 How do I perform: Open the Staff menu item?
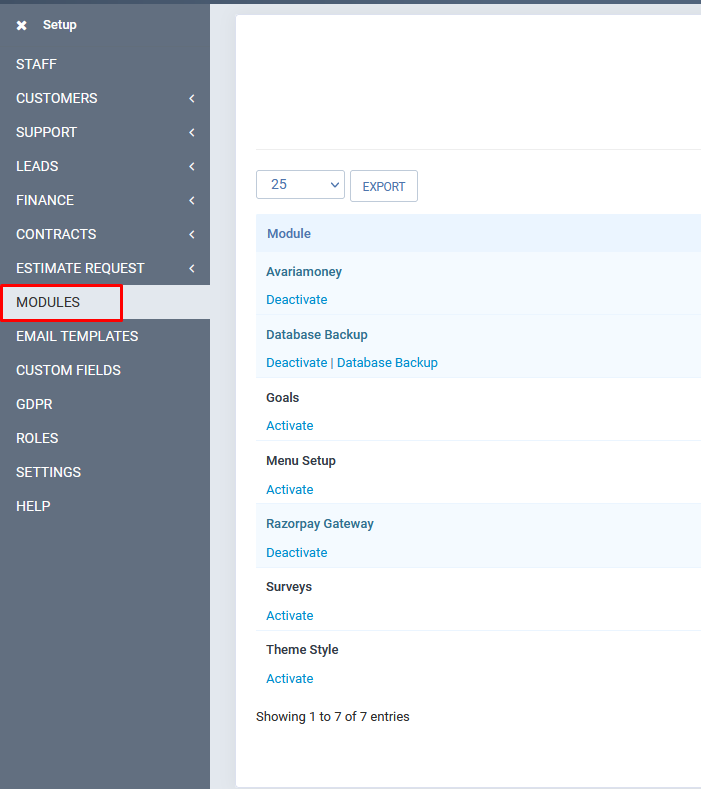click(x=37, y=64)
